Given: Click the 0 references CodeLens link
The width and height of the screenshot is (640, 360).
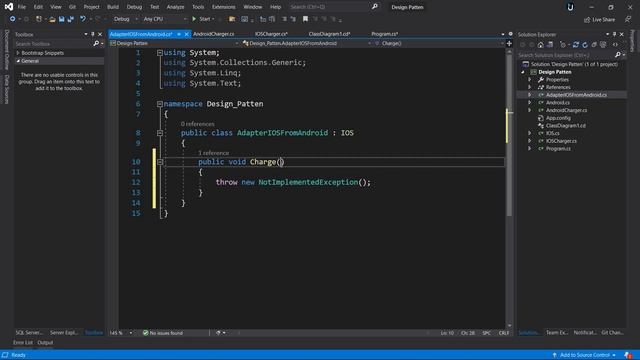Looking at the screenshot, I should coord(198,124).
